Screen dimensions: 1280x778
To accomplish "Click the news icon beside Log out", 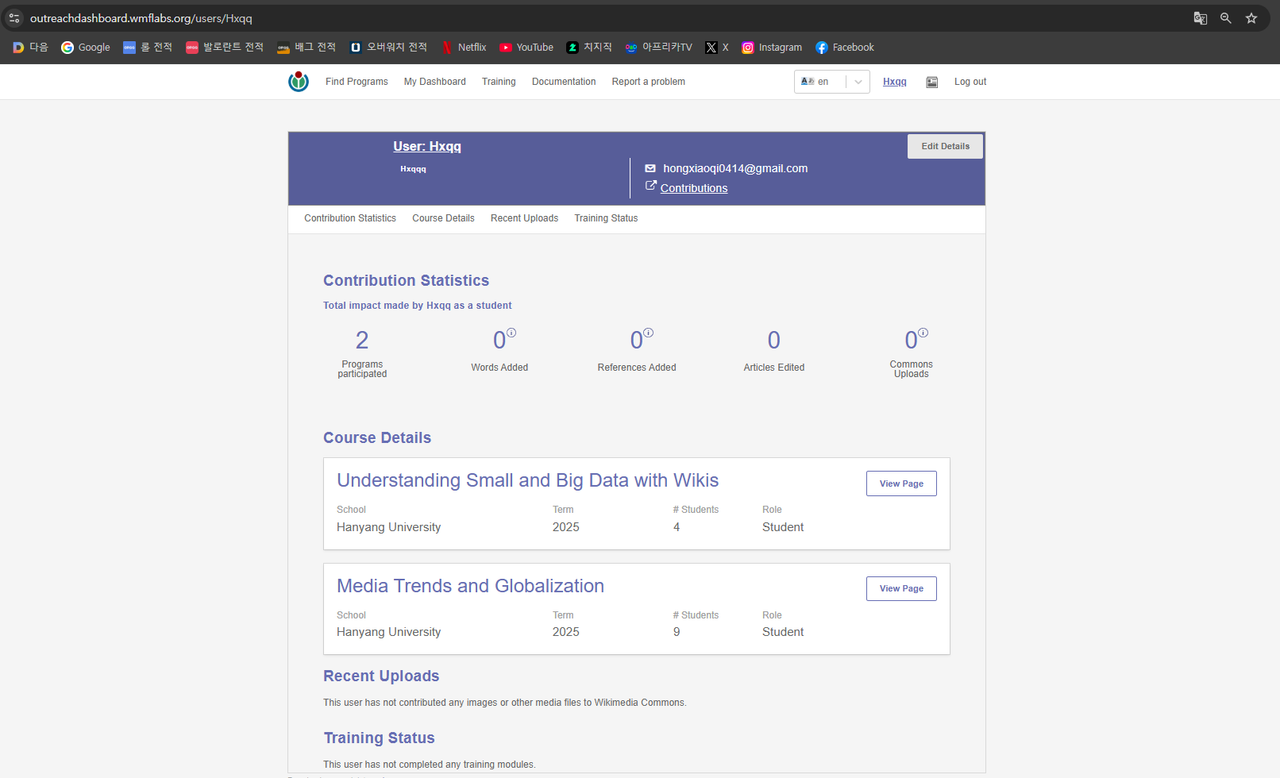I will click(932, 82).
